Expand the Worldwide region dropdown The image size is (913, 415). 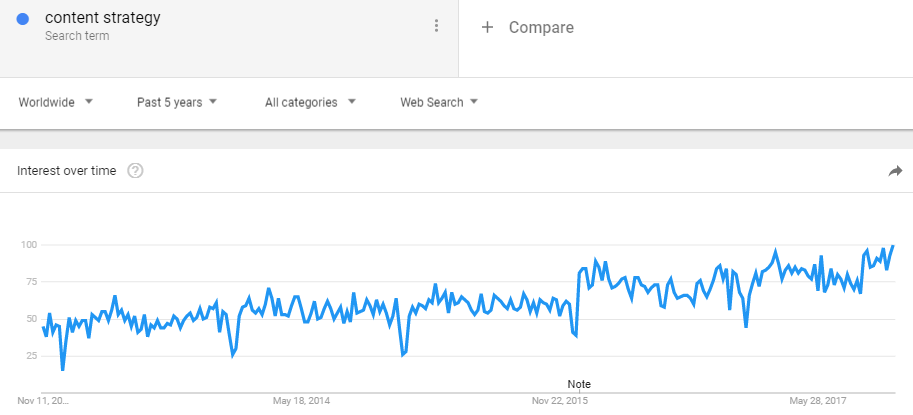coord(56,102)
